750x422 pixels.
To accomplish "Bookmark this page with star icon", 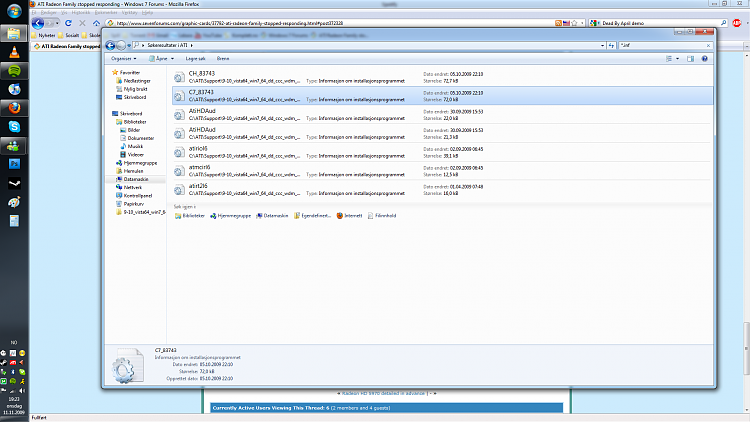I will pyautogui.click(x=574, y=23).
